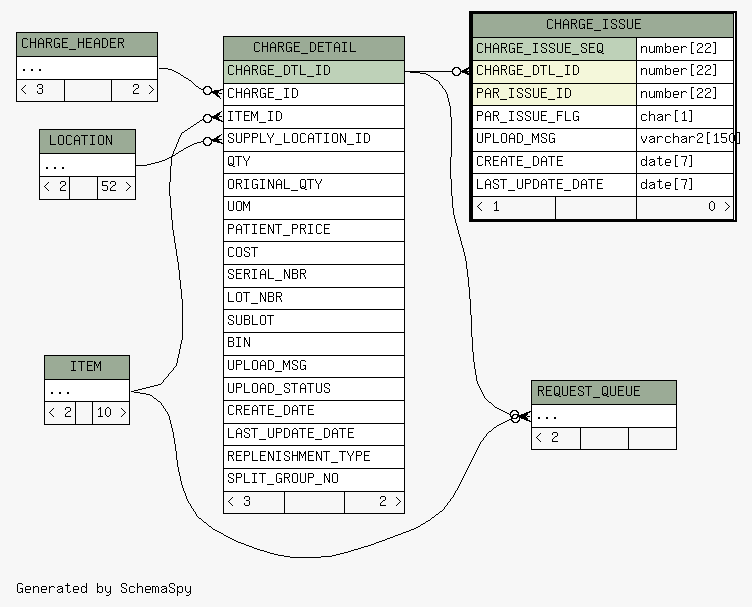The width and height of the screenshot is (752, 607).
Task: Click the char[1] type cell
Action: point(685,117)
